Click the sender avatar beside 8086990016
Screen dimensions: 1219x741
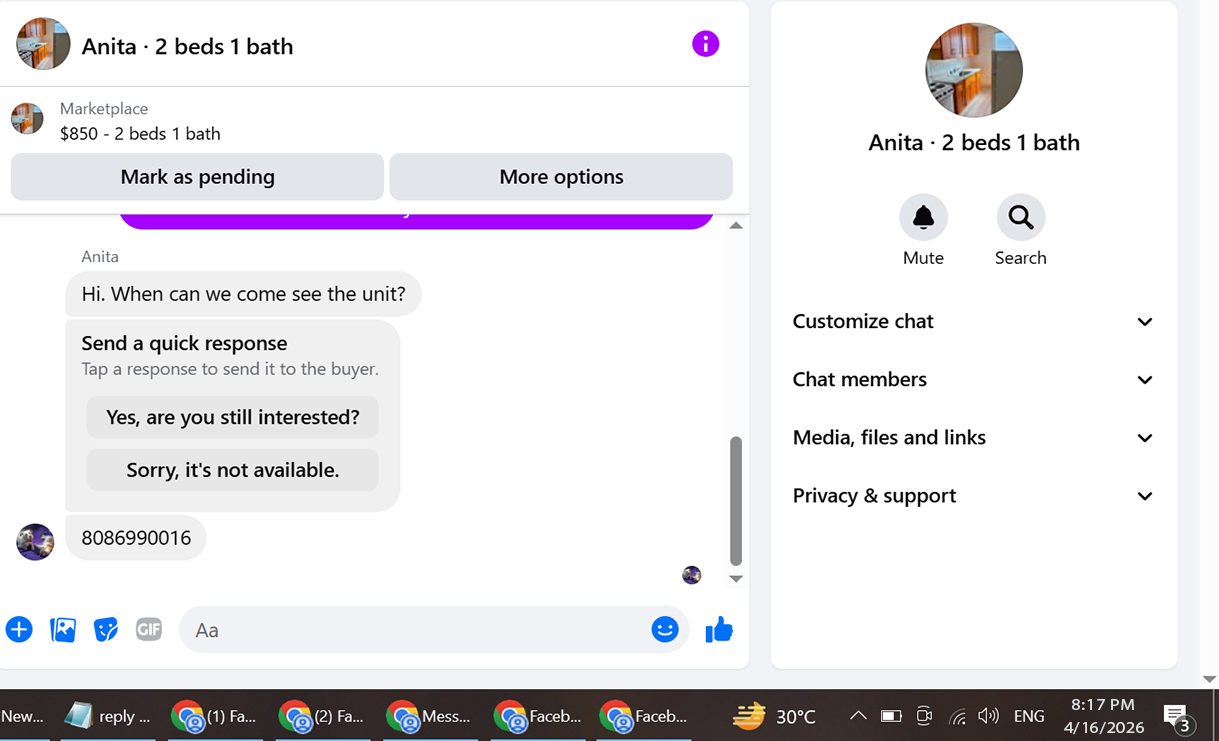pyautogui.click(x=35, y=542)
